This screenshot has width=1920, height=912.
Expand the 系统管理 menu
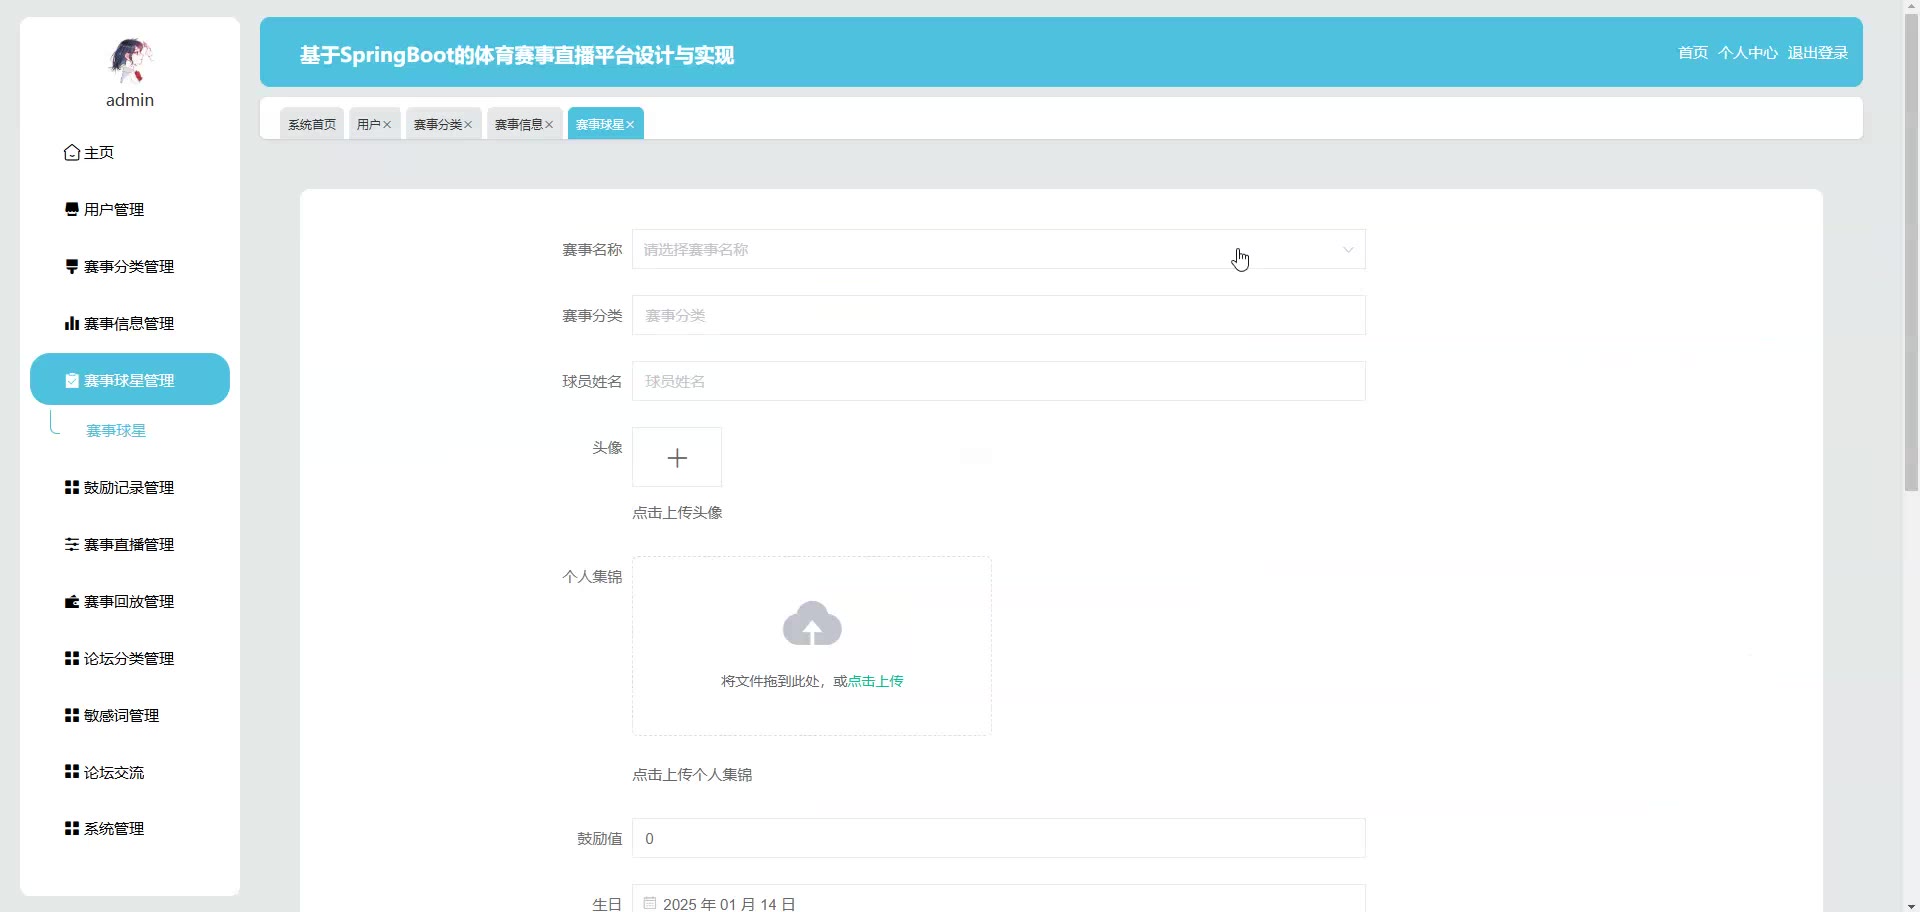tap(114, 829)
